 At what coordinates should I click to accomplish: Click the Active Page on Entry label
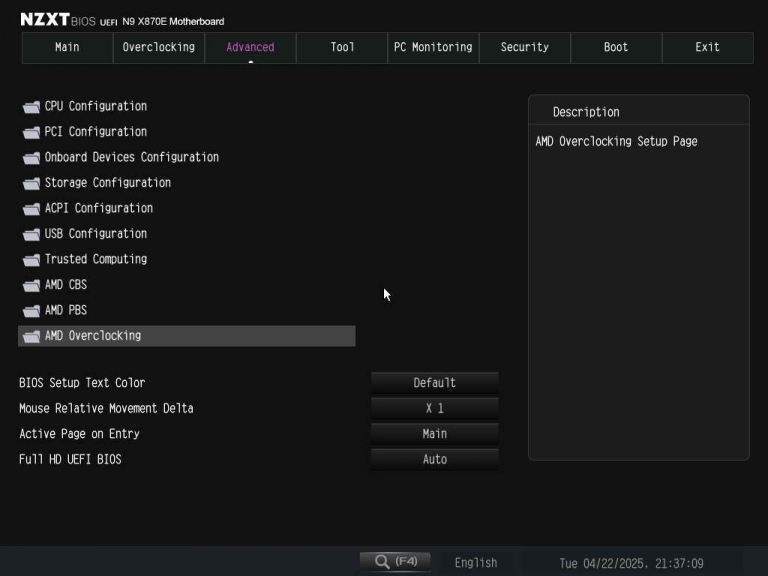(79, 433)
